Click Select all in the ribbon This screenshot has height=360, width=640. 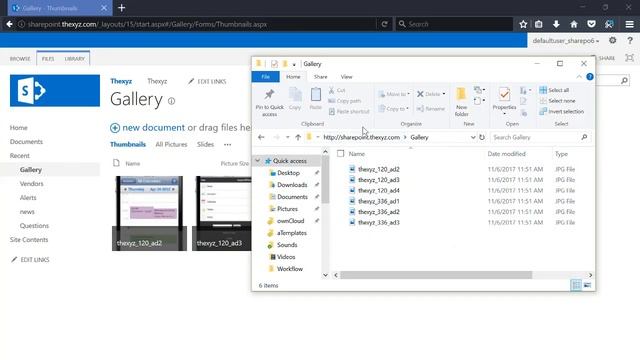tap(554, 90)
